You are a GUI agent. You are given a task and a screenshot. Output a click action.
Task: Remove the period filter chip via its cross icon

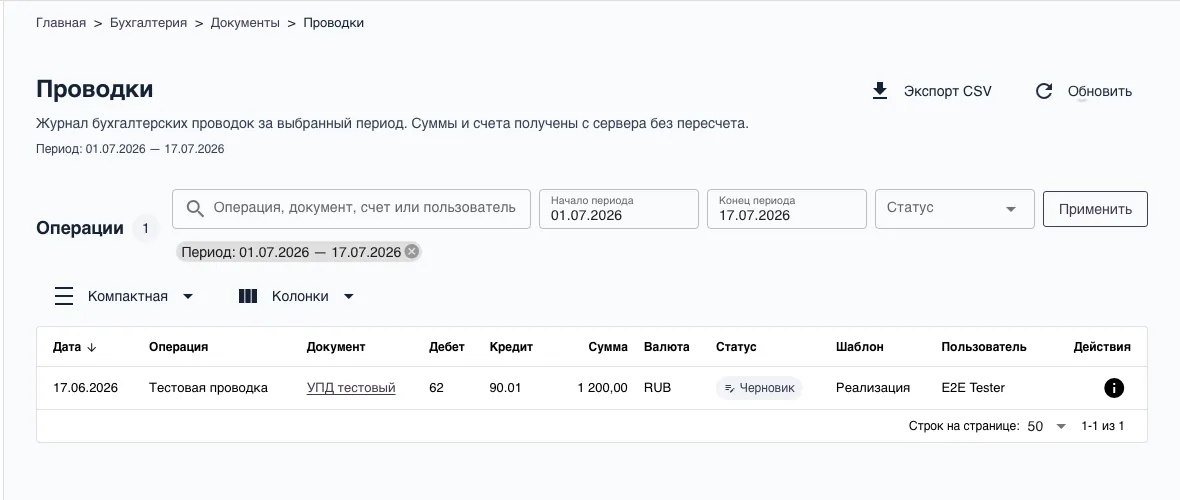[412, 252]
